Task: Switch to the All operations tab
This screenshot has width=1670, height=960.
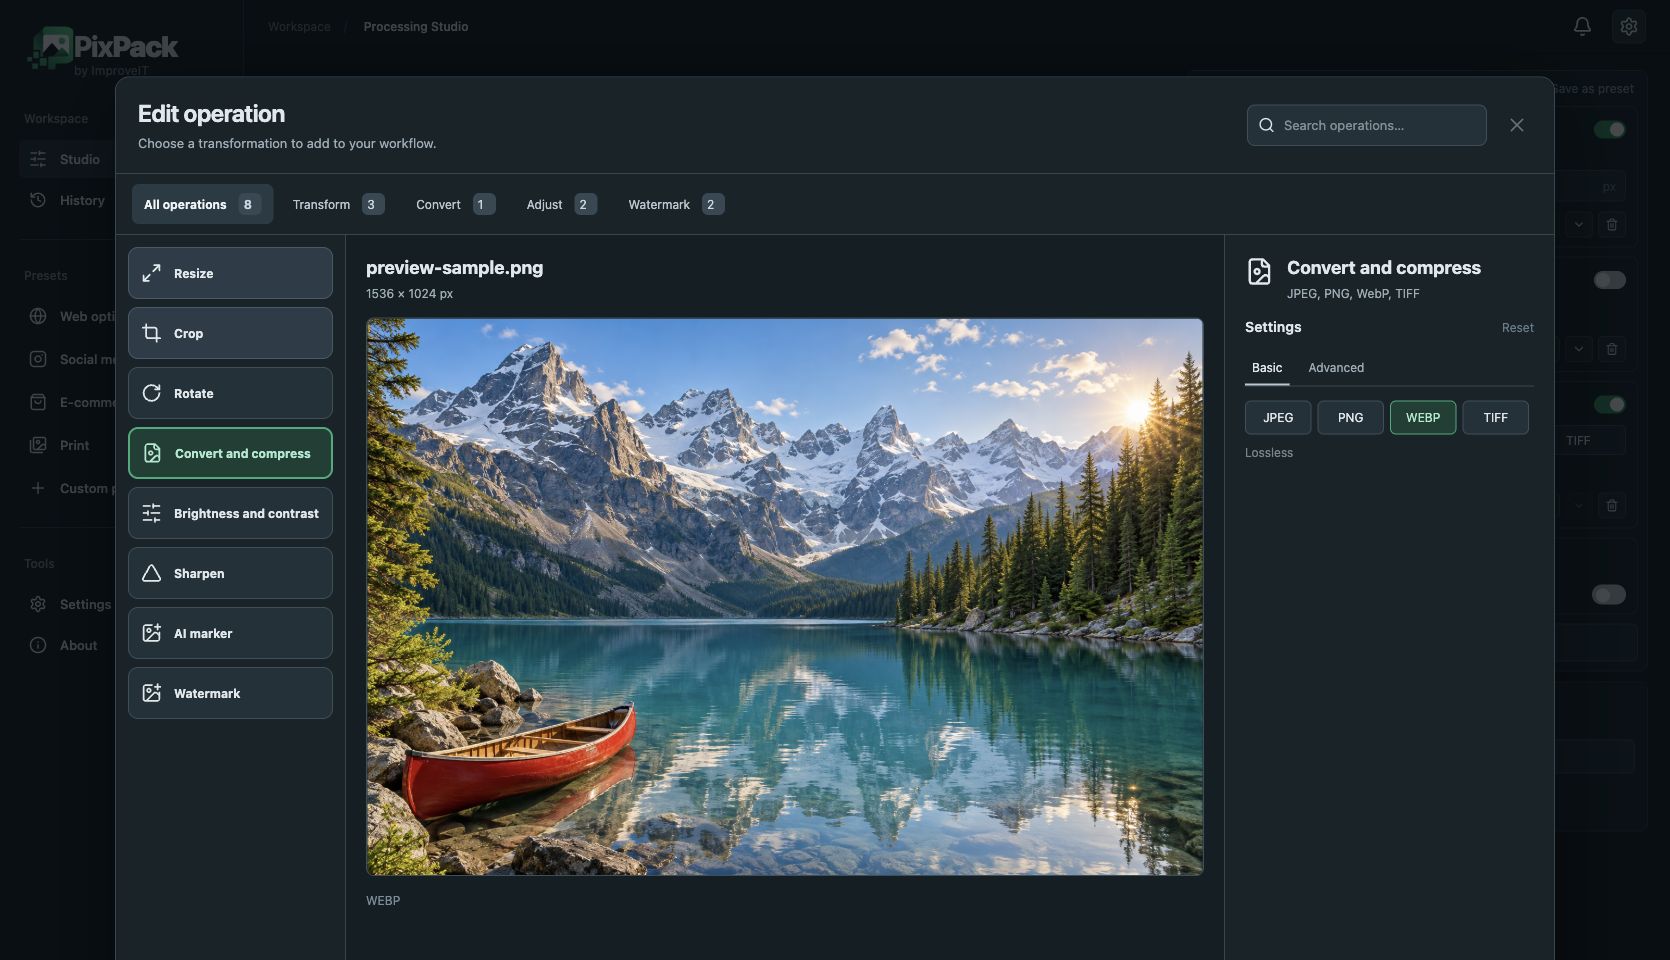Action: pyautogui.click(x=202, y=204)
